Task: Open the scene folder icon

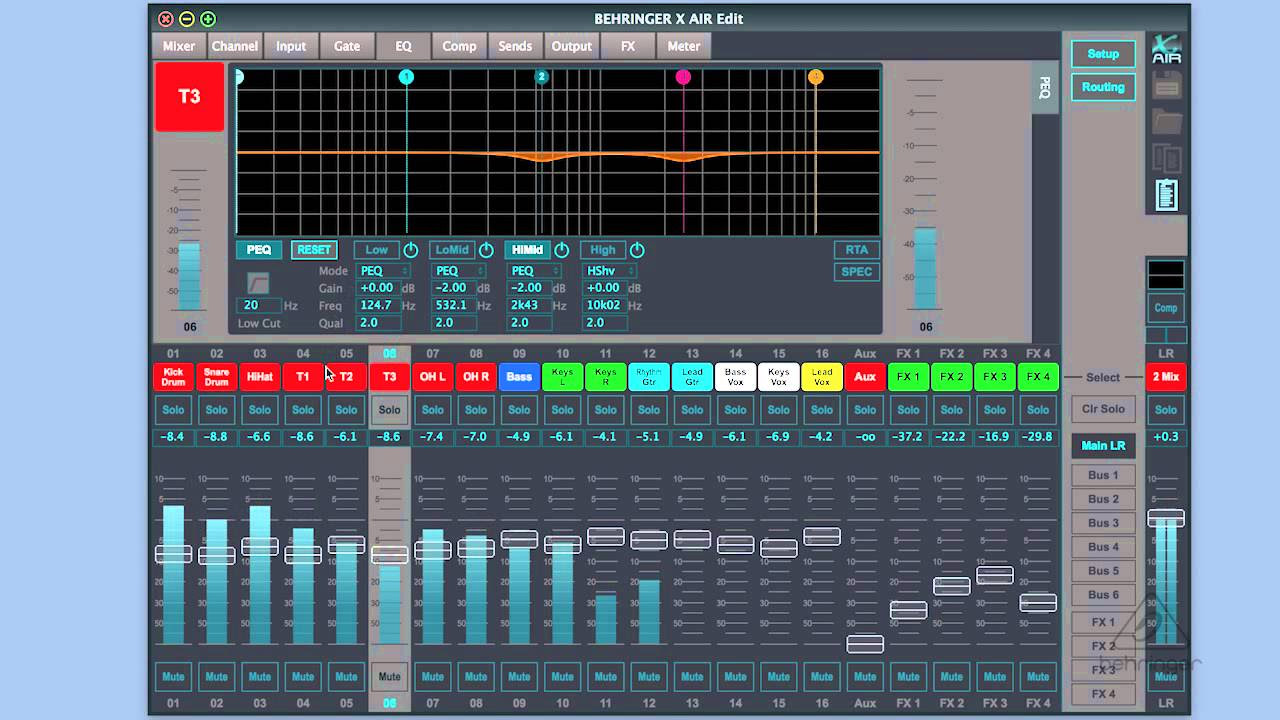Action: tap(1165, 120)
